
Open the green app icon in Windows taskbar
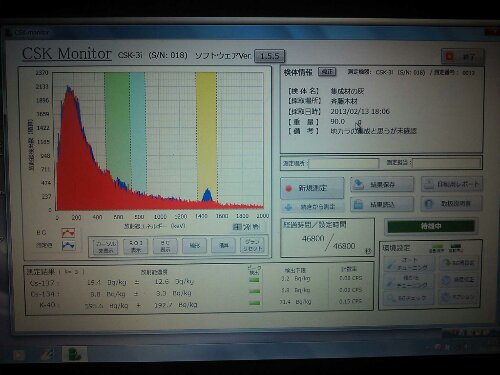(x=75, y=354)
